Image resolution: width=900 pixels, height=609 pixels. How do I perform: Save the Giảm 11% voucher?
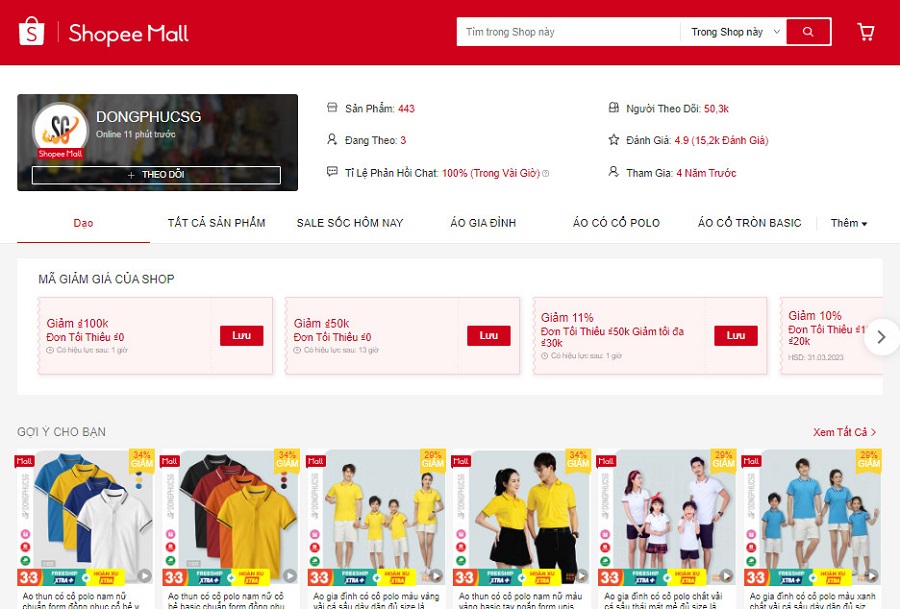[735, 336]
